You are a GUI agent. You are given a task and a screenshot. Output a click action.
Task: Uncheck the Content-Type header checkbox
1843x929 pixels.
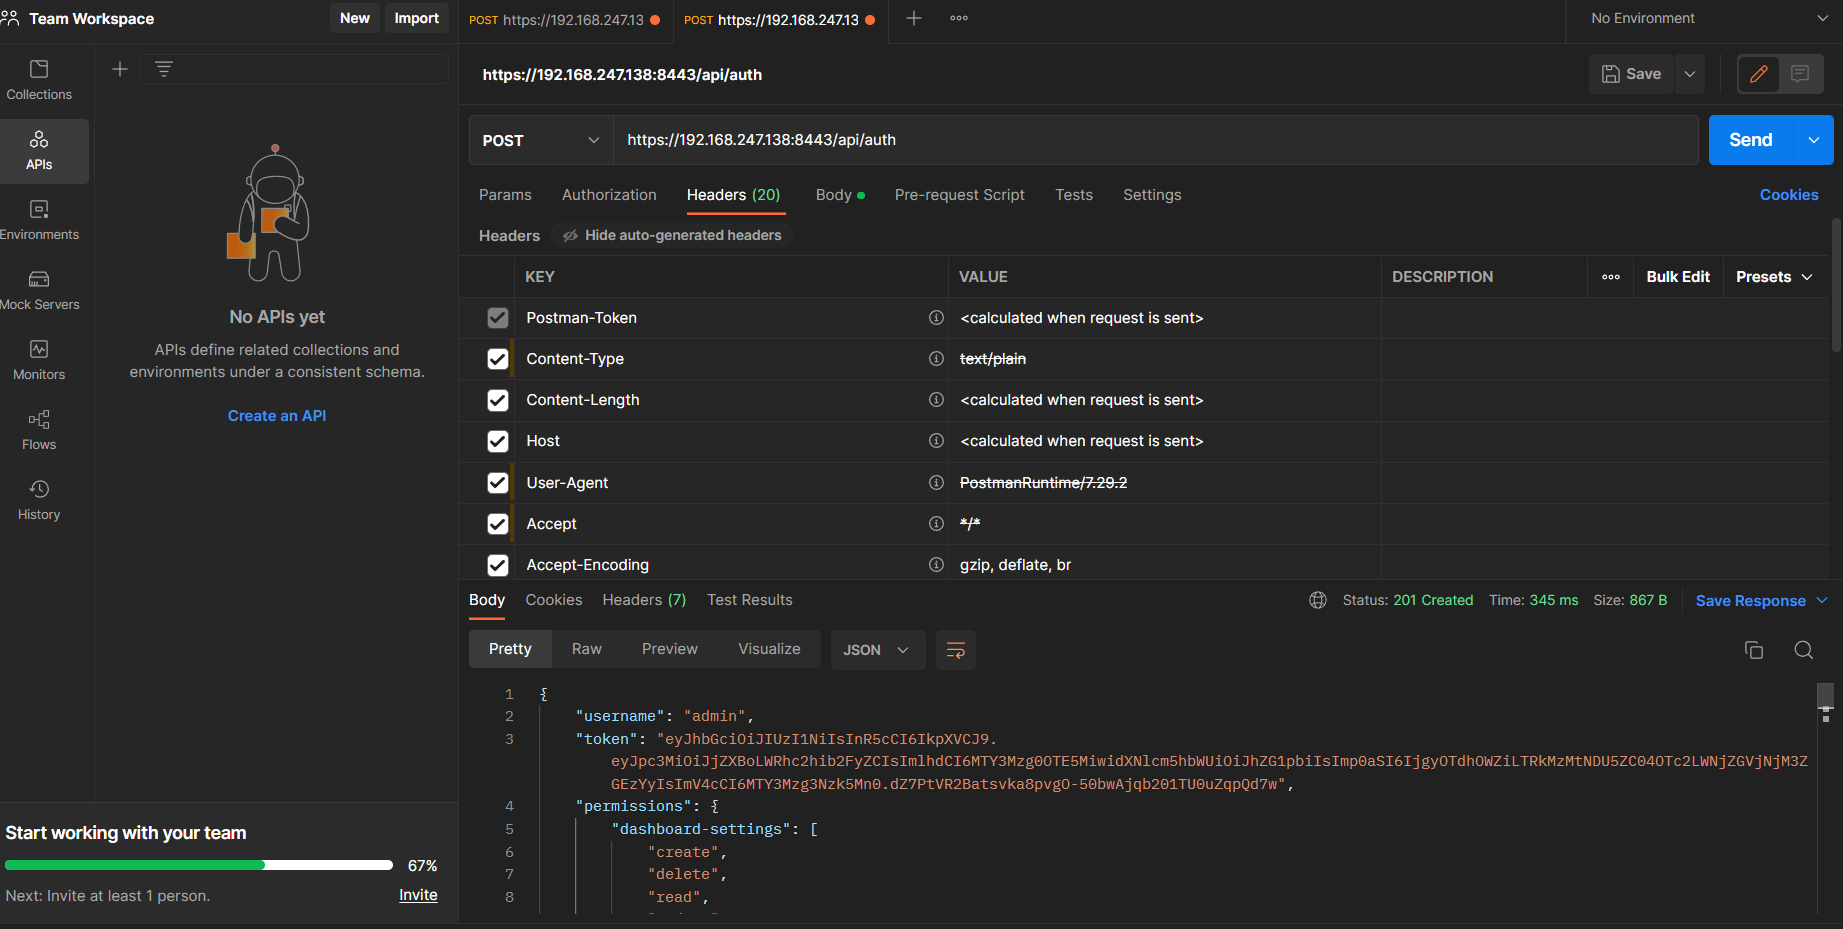(x=497, y=359)
